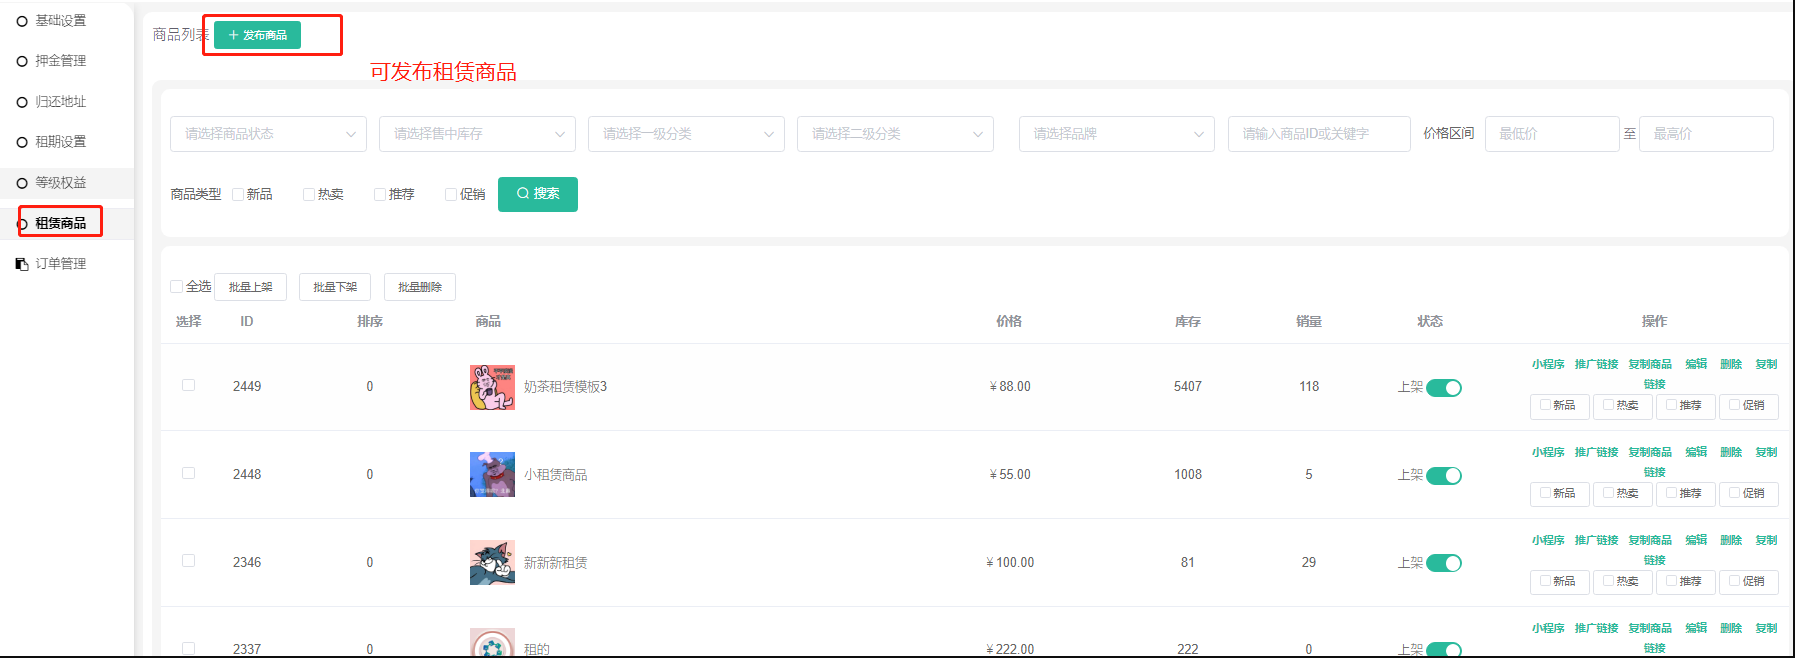Open the 奶茶租赁模板3 product thumbnail
Viewport: 1795px width, 658px height.
(x=492, y=387)
